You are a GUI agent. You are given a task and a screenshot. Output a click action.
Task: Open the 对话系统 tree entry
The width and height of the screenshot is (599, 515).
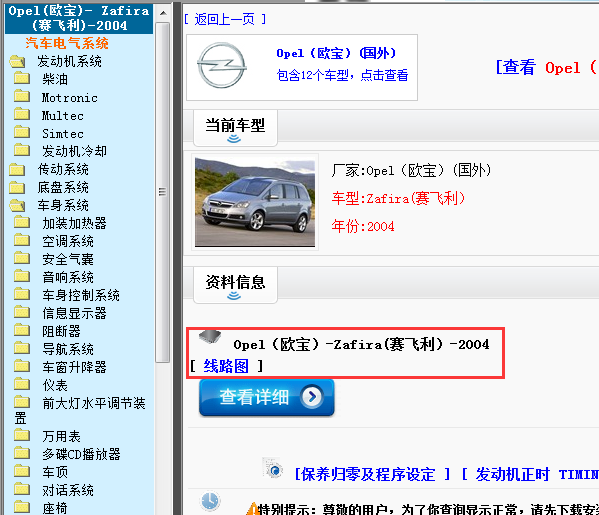pyautogui.click(x=68, y=490)
